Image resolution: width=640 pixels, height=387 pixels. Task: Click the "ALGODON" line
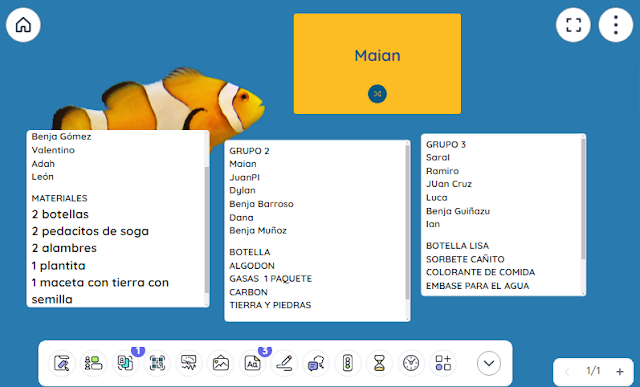tap(252, 266)
